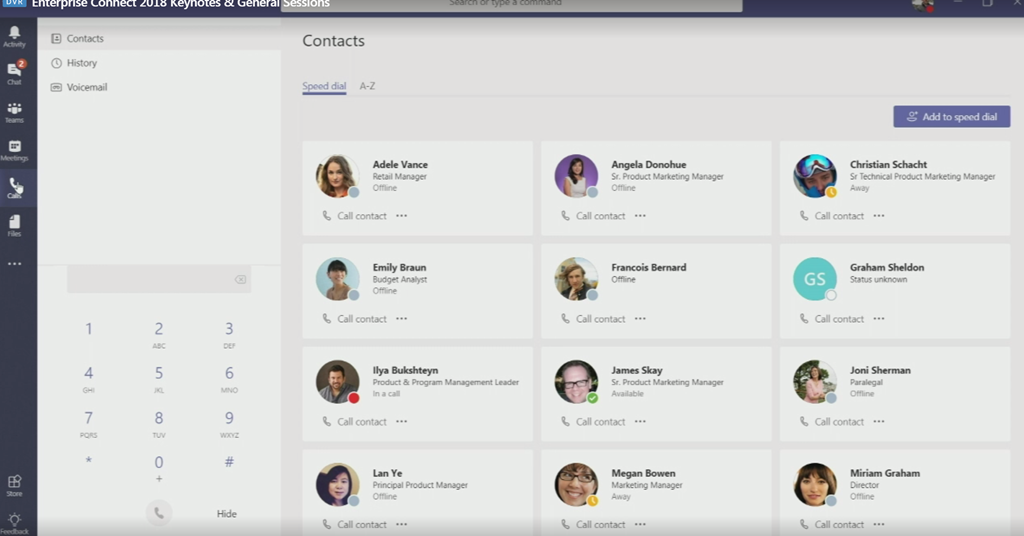Open the Files icon in sidebar

coord(14,225)
